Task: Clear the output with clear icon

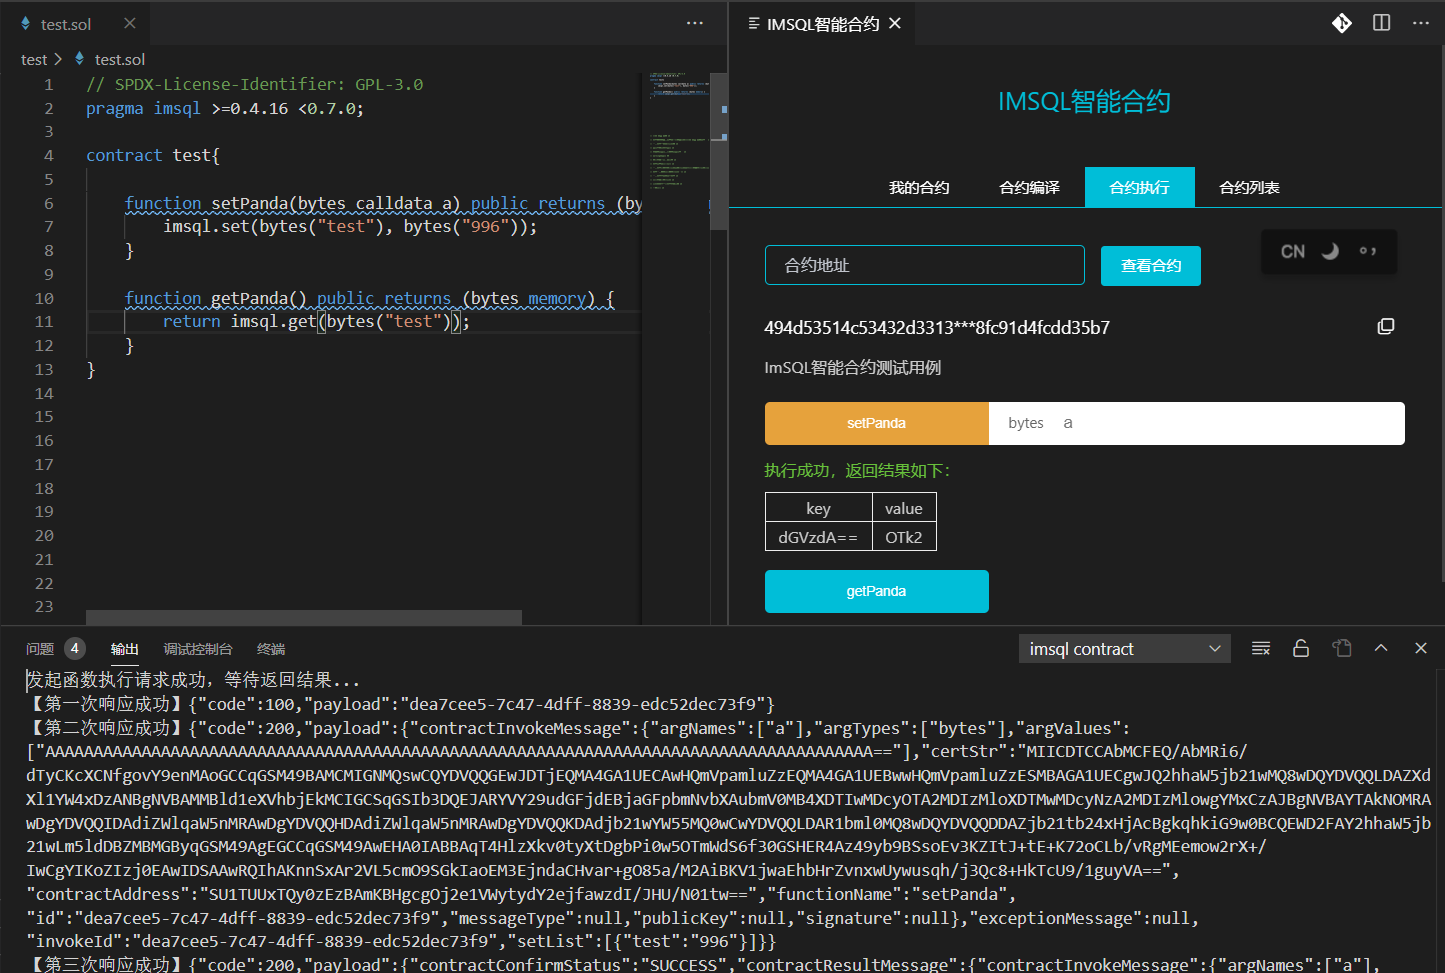Action: 1261,649
